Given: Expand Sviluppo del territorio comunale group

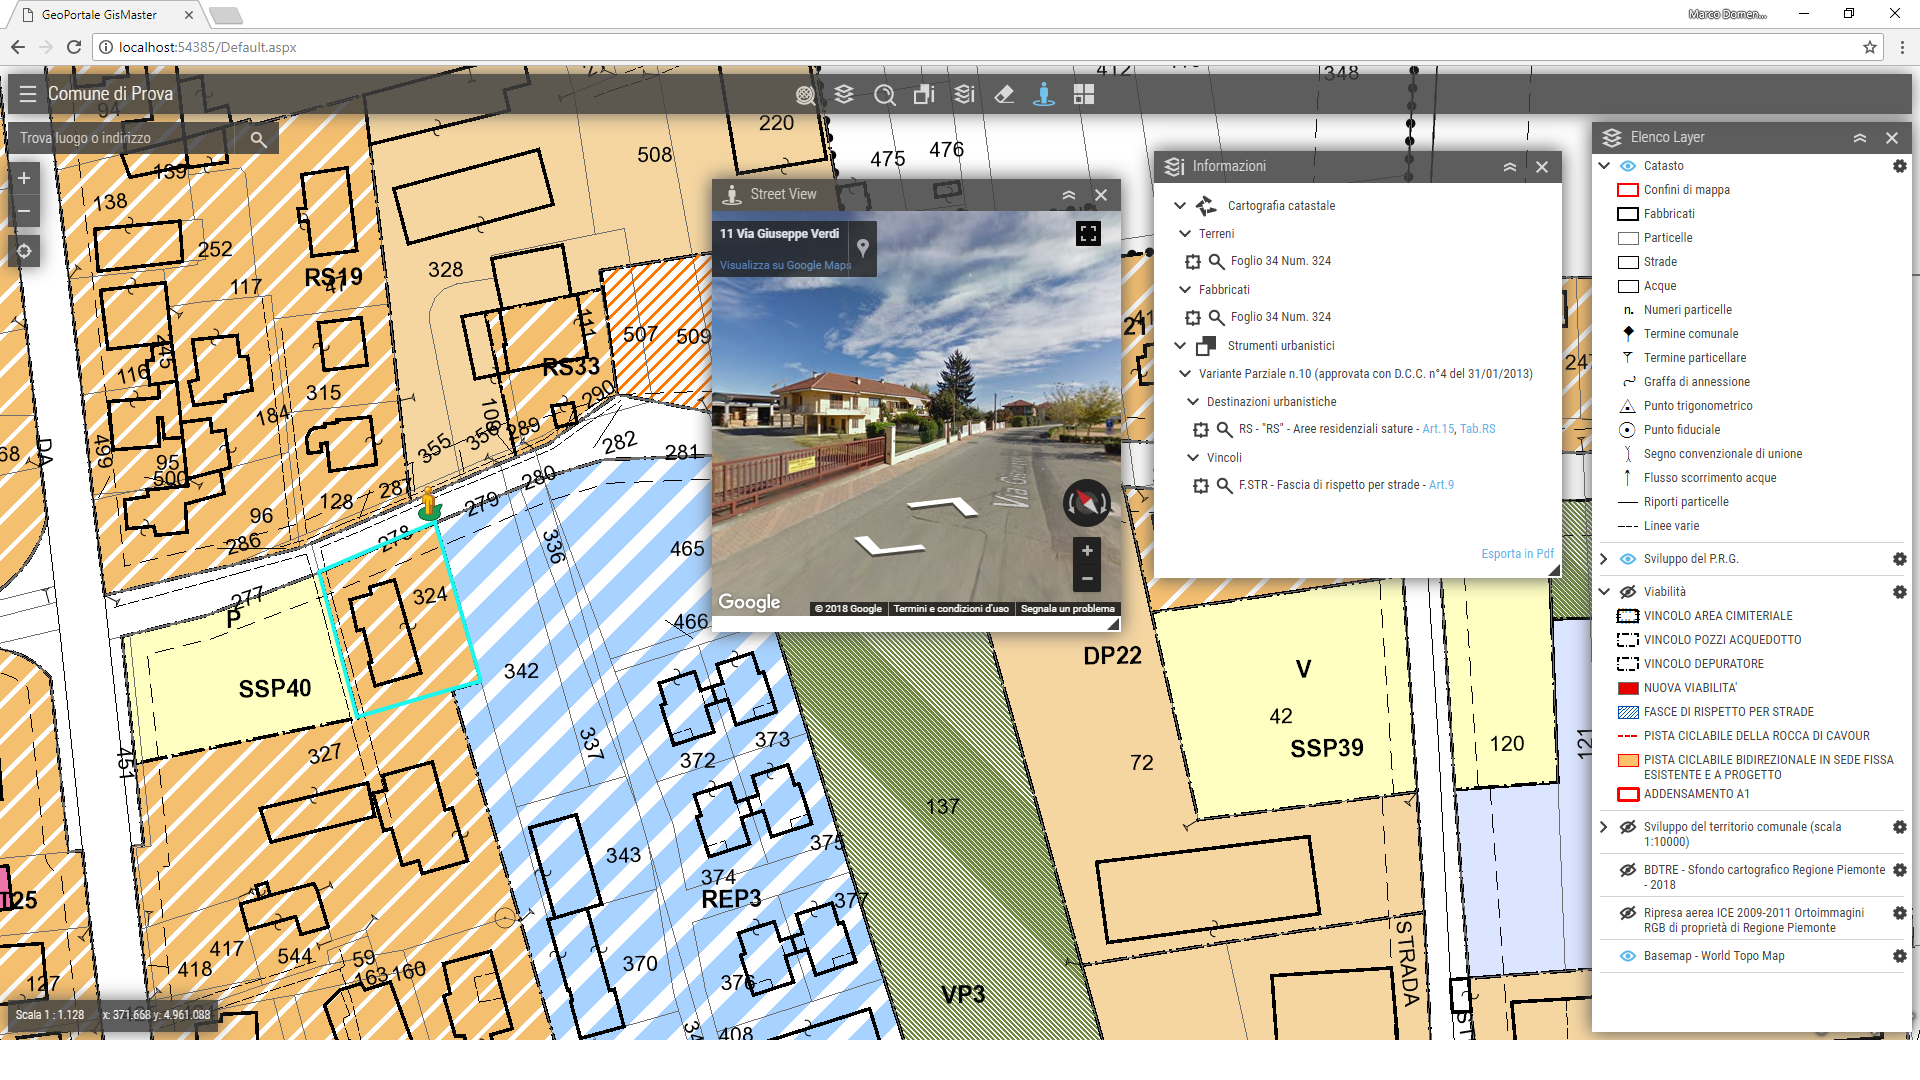Looking at the screenshot, I should click(1604, 827).
